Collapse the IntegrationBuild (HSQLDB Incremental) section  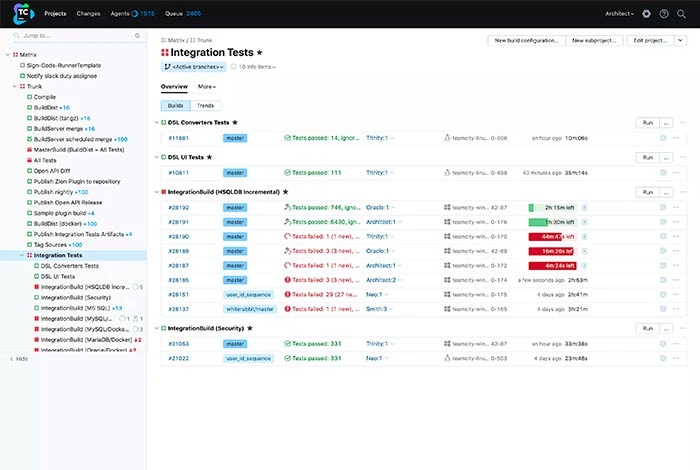click(x=156, y=191)
